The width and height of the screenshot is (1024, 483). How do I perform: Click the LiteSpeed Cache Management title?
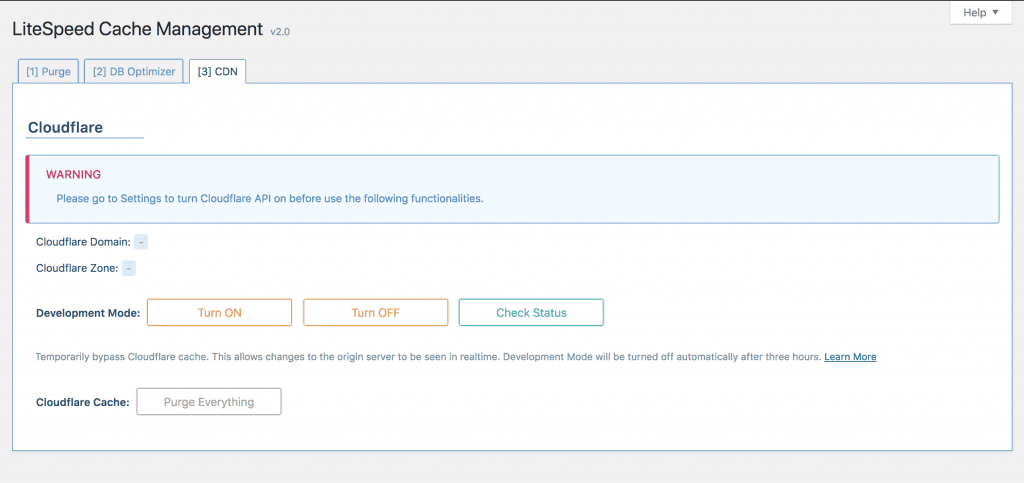(137, 29)
